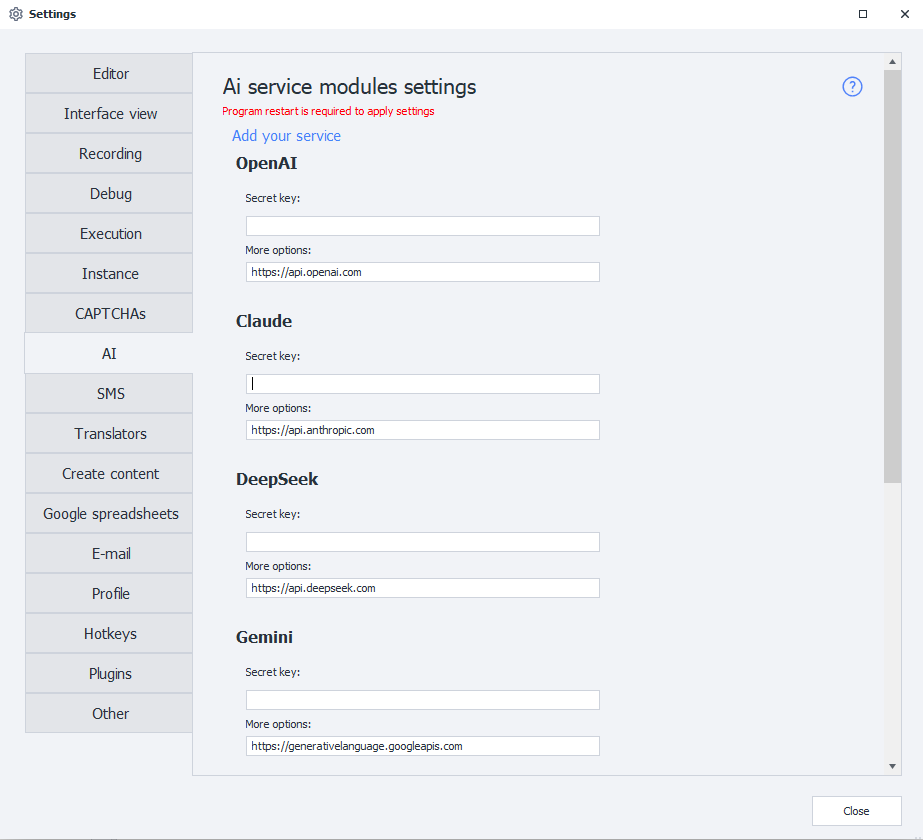The image size is (923, 840).
Task: Click the OpenAI api.openai.com options field
Action: 423,272
